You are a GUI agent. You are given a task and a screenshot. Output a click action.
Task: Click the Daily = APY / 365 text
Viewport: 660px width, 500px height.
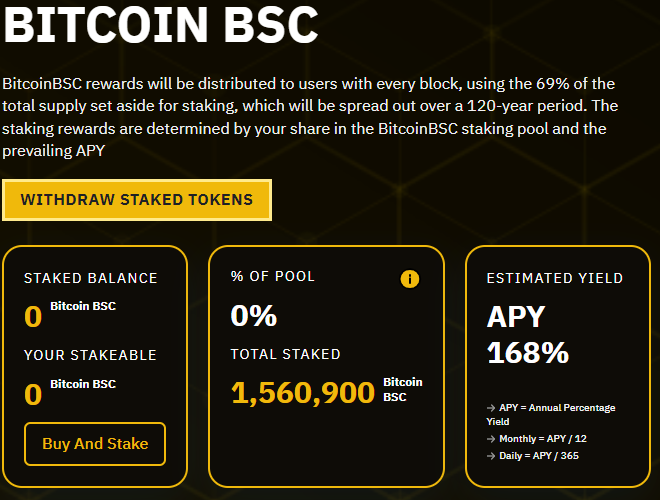click(x=539, y=456)
